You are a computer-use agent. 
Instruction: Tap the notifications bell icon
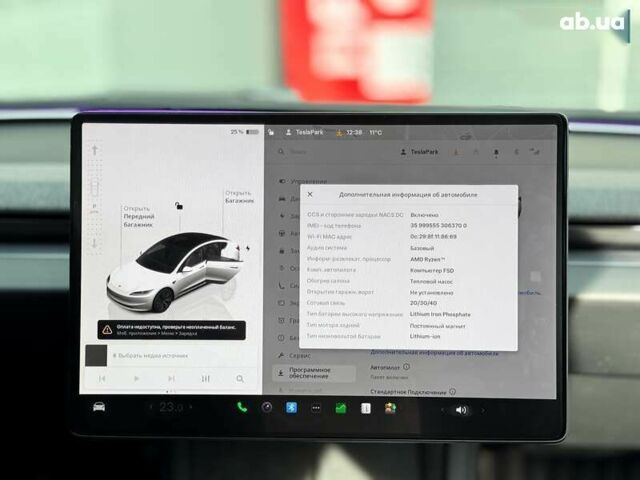(496, 153)
